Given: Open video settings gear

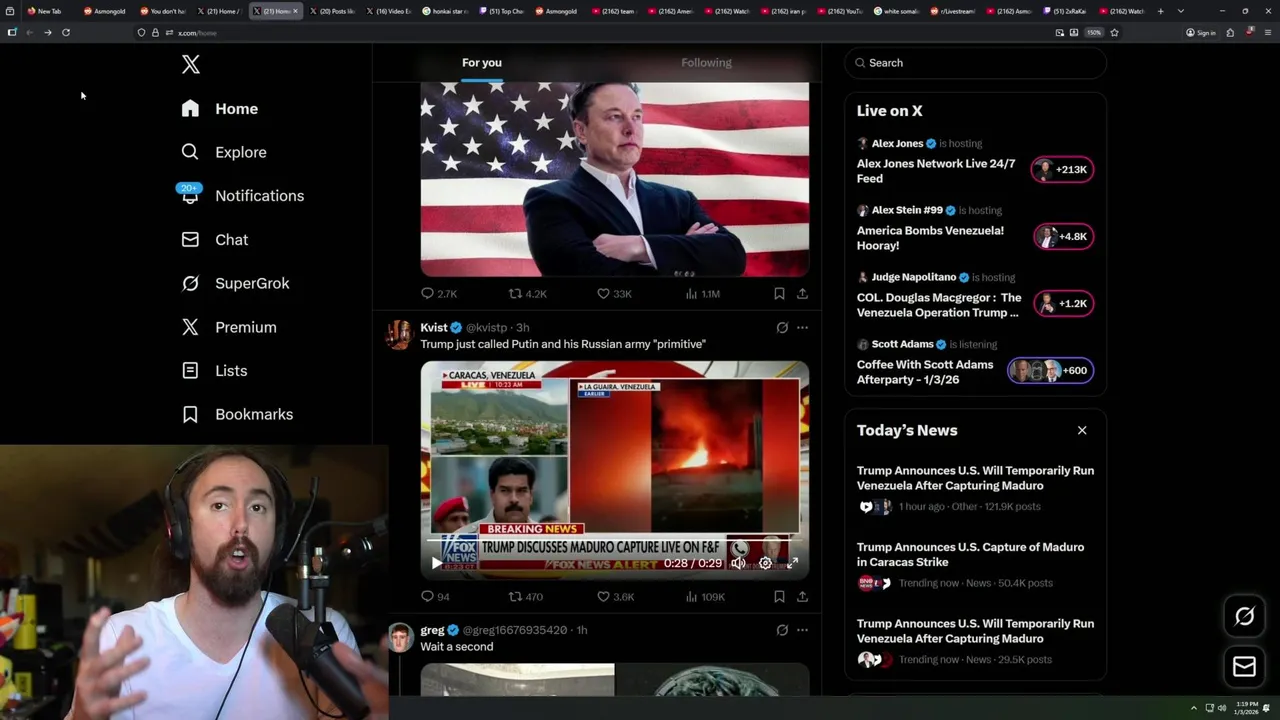Looking at the screenshot, I should (765, 563).
